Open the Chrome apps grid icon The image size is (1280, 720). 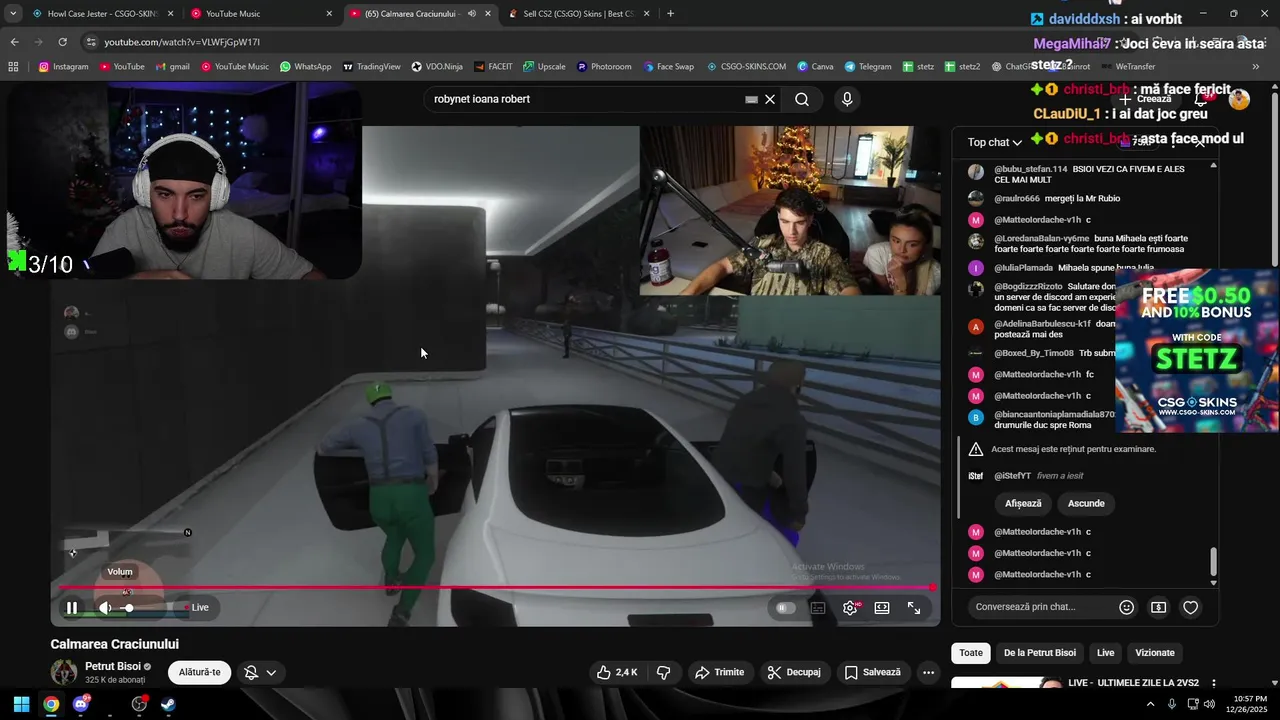point(13,67)
